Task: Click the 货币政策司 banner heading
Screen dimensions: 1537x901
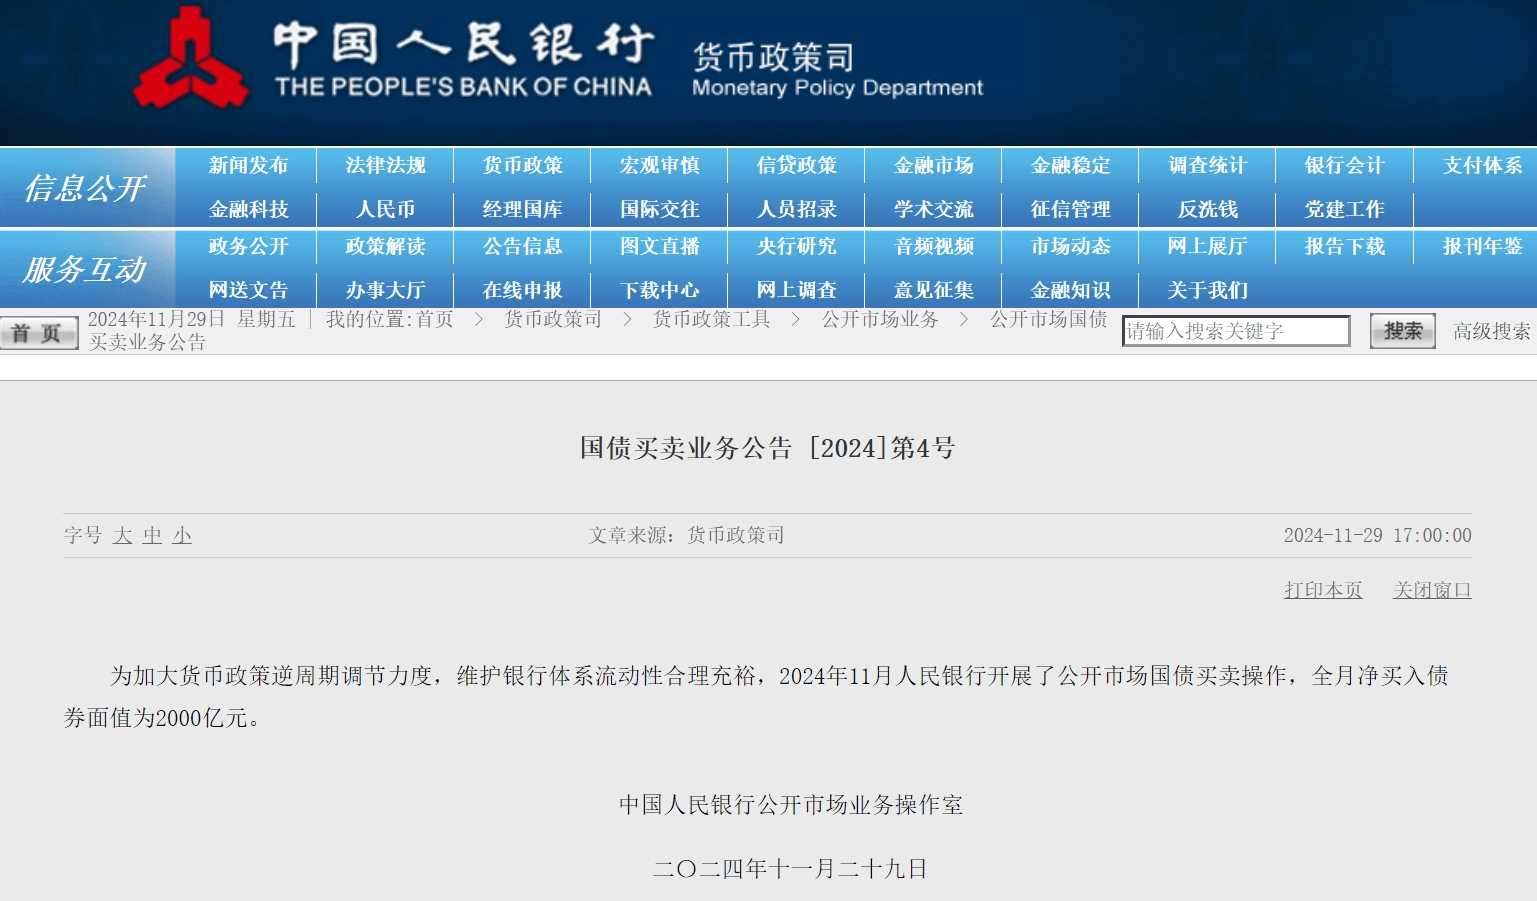Action: click(774, 57)
